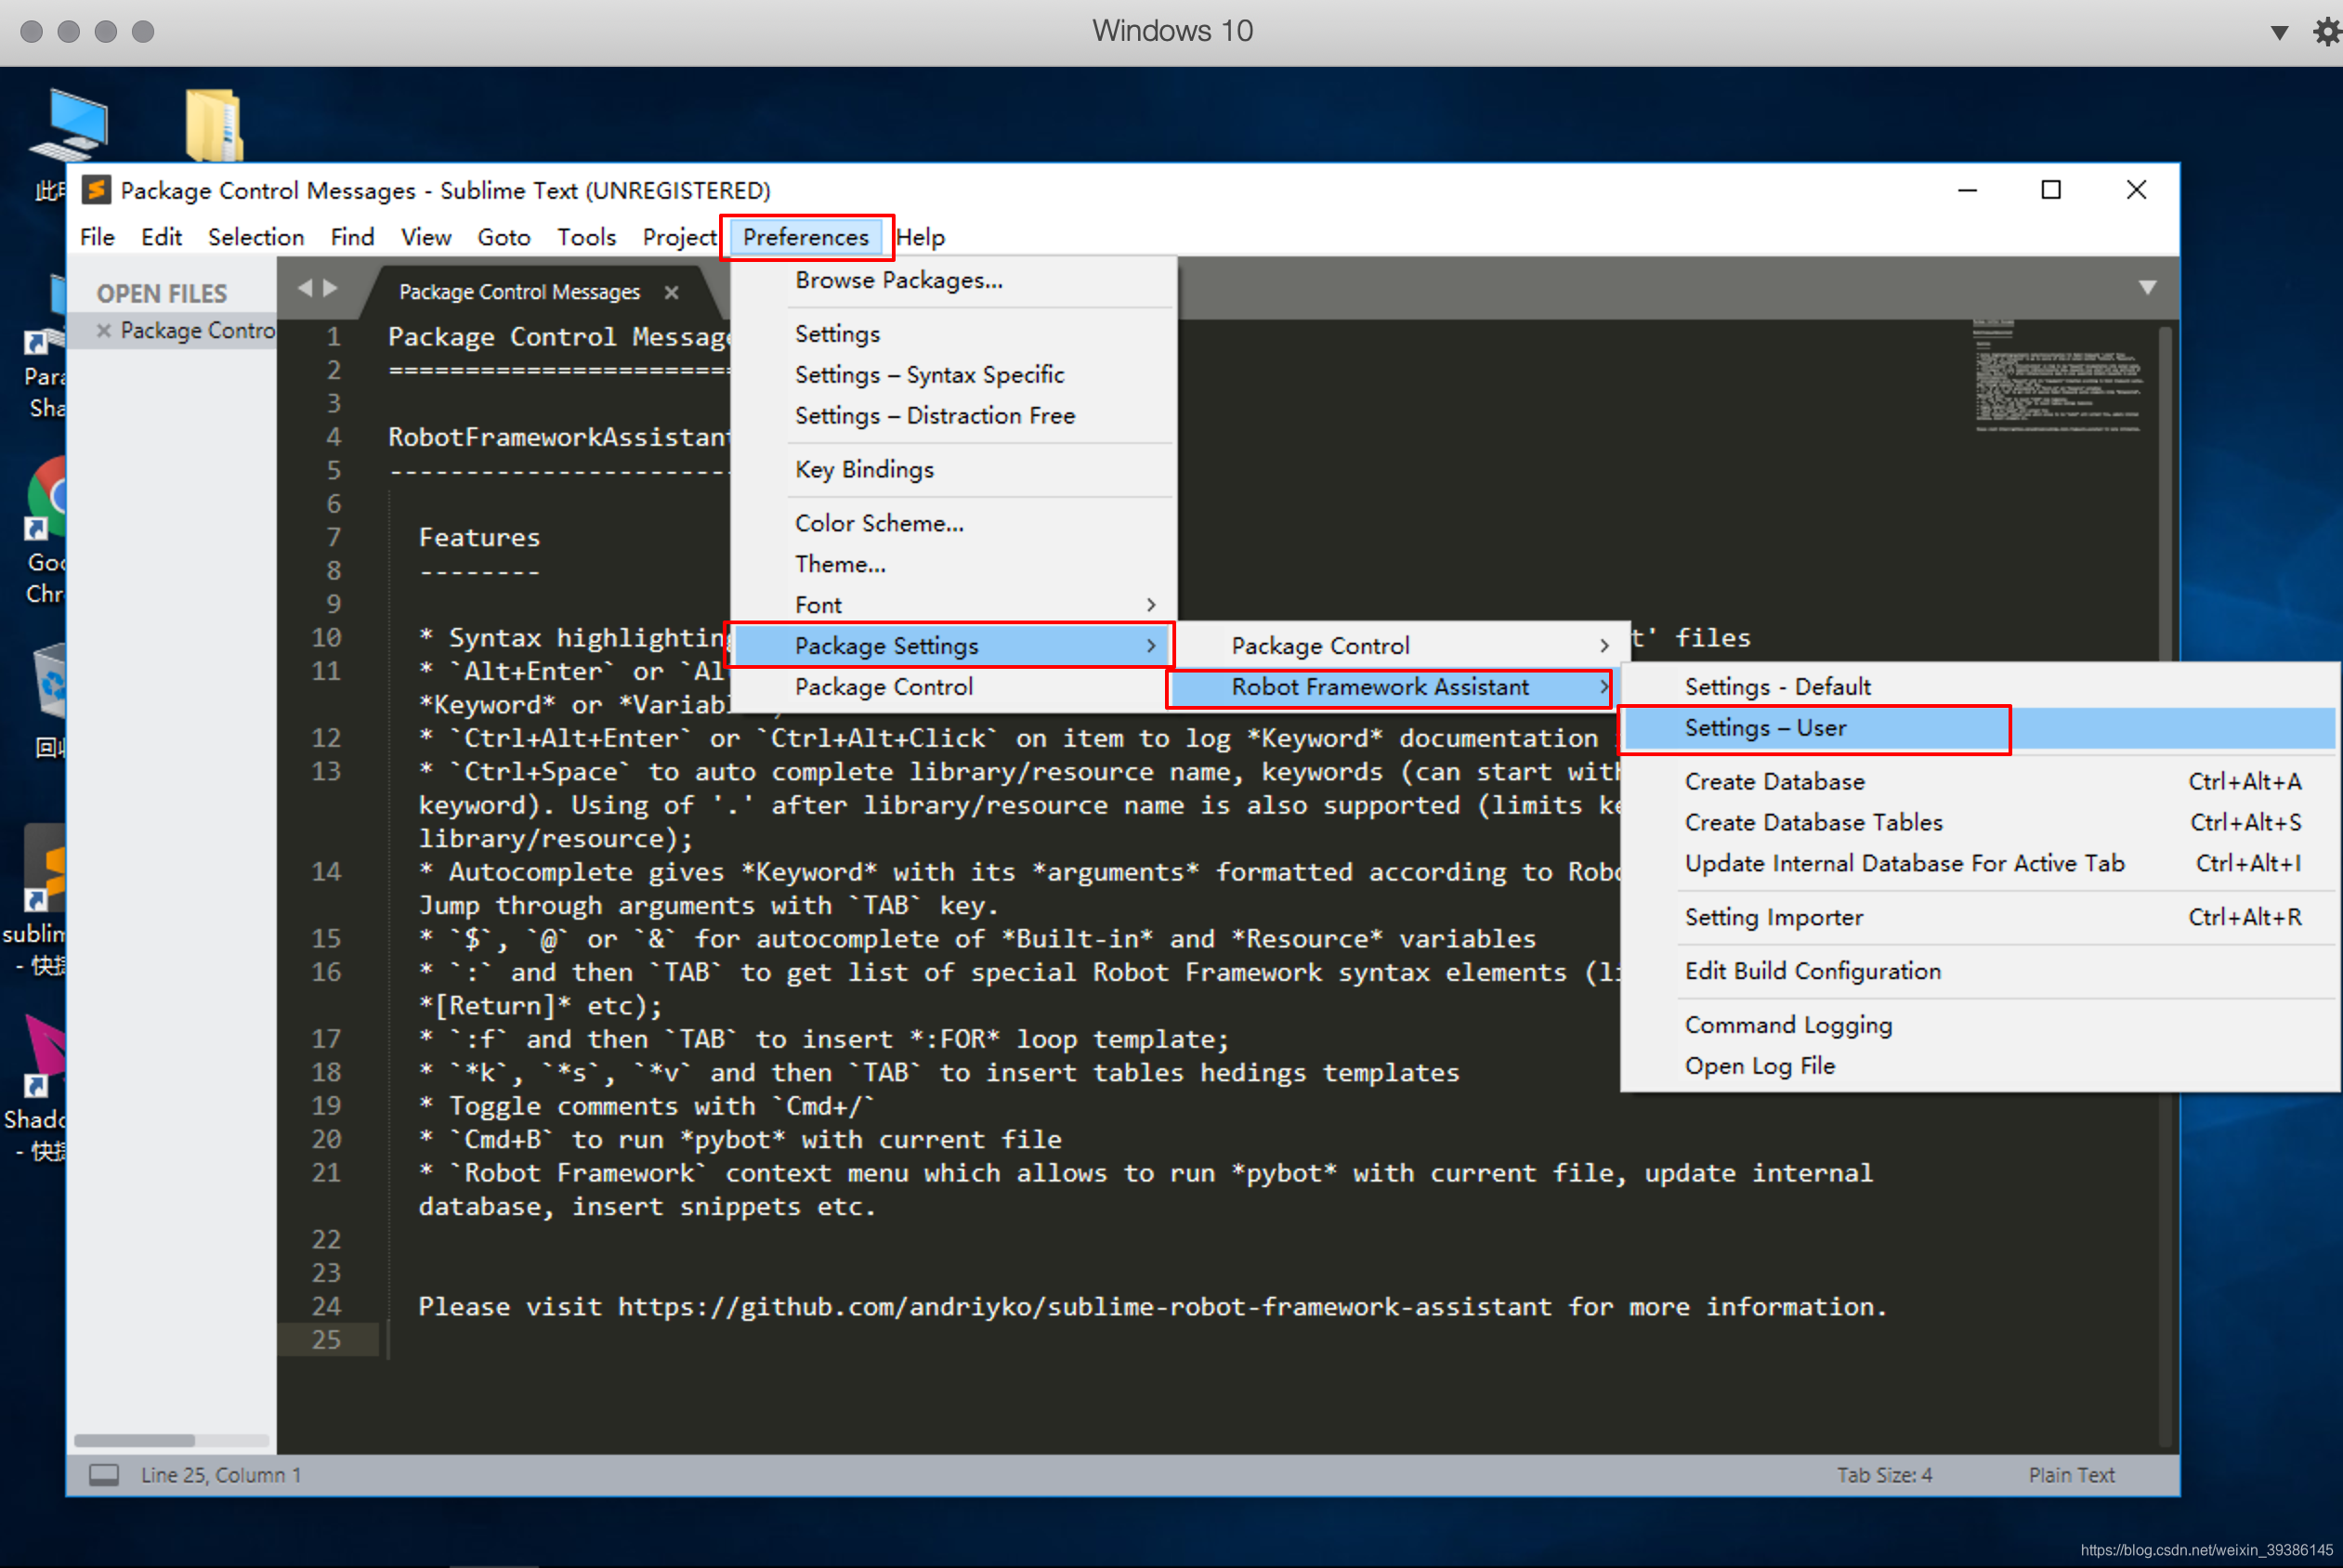Open the Edit menu

161,237
